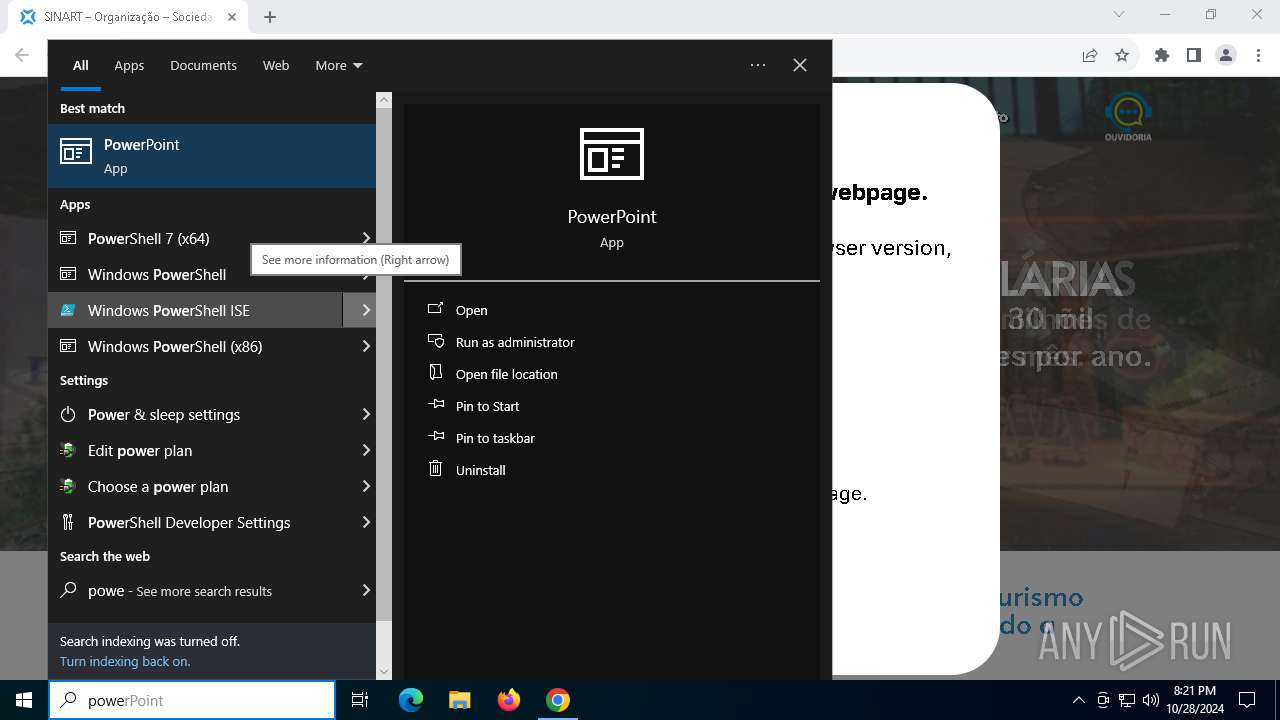The width and height of the screenshot is (1280, 720).
Task: Launch Microsoft Edge from the taskbar
Action: (411, 700)
